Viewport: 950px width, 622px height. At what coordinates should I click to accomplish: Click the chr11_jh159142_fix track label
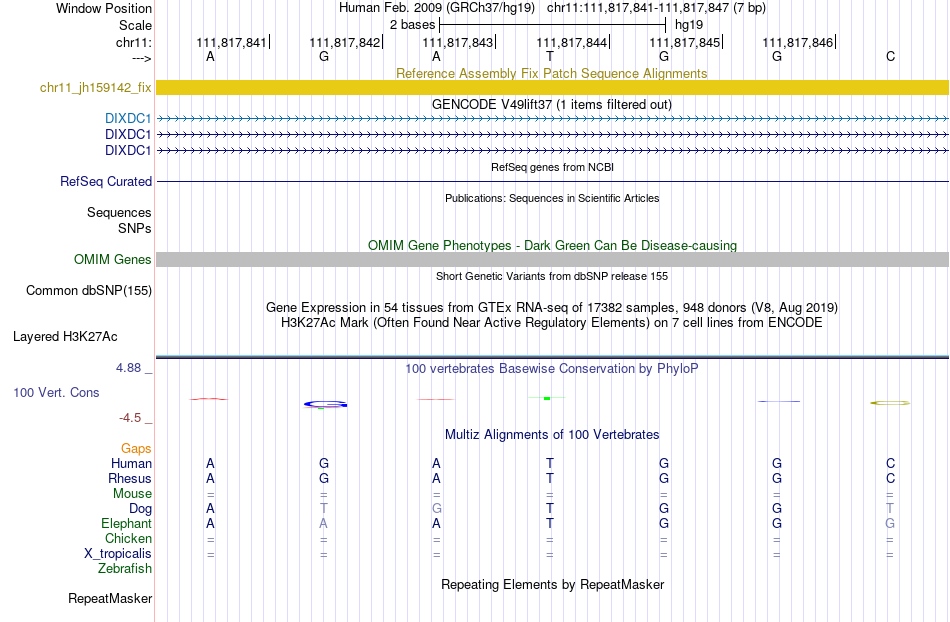95,88
